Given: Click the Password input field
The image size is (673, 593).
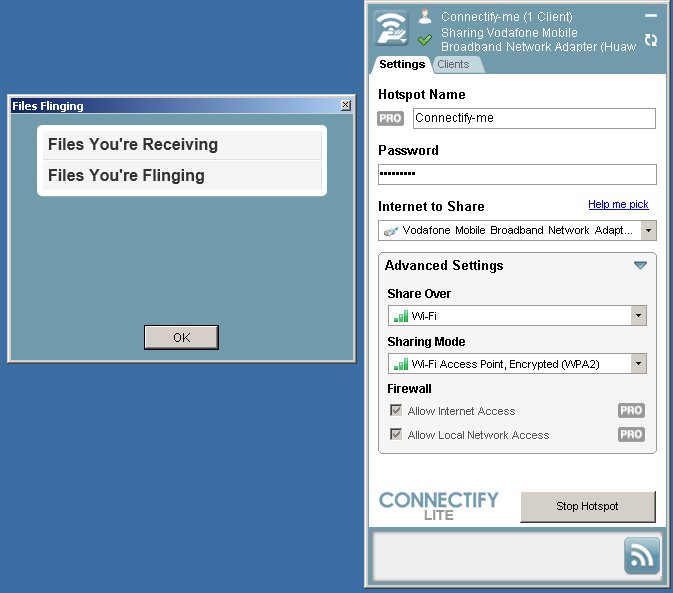Looking at the screenshot, I should tap(517, 174).
